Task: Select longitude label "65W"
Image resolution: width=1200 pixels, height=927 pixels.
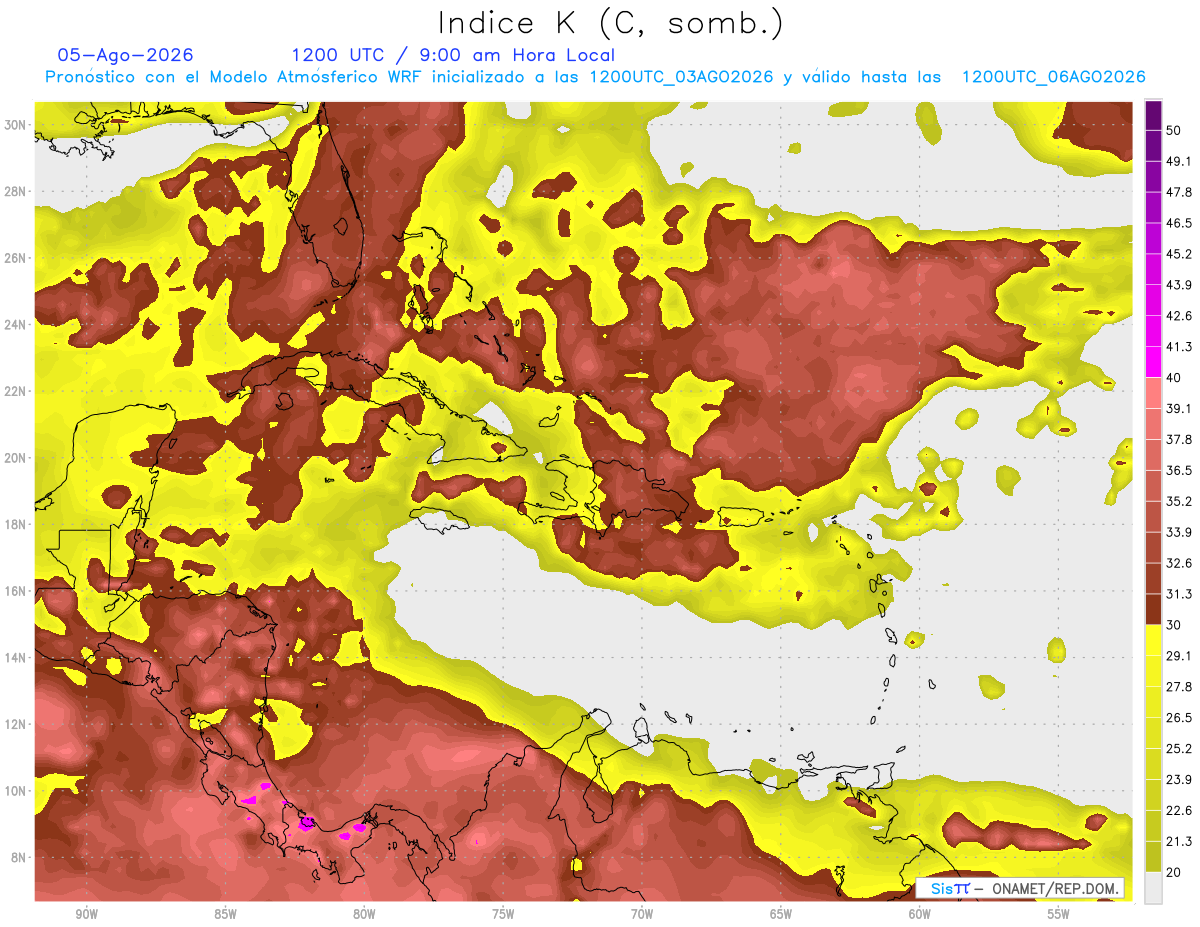Action: 781,914
